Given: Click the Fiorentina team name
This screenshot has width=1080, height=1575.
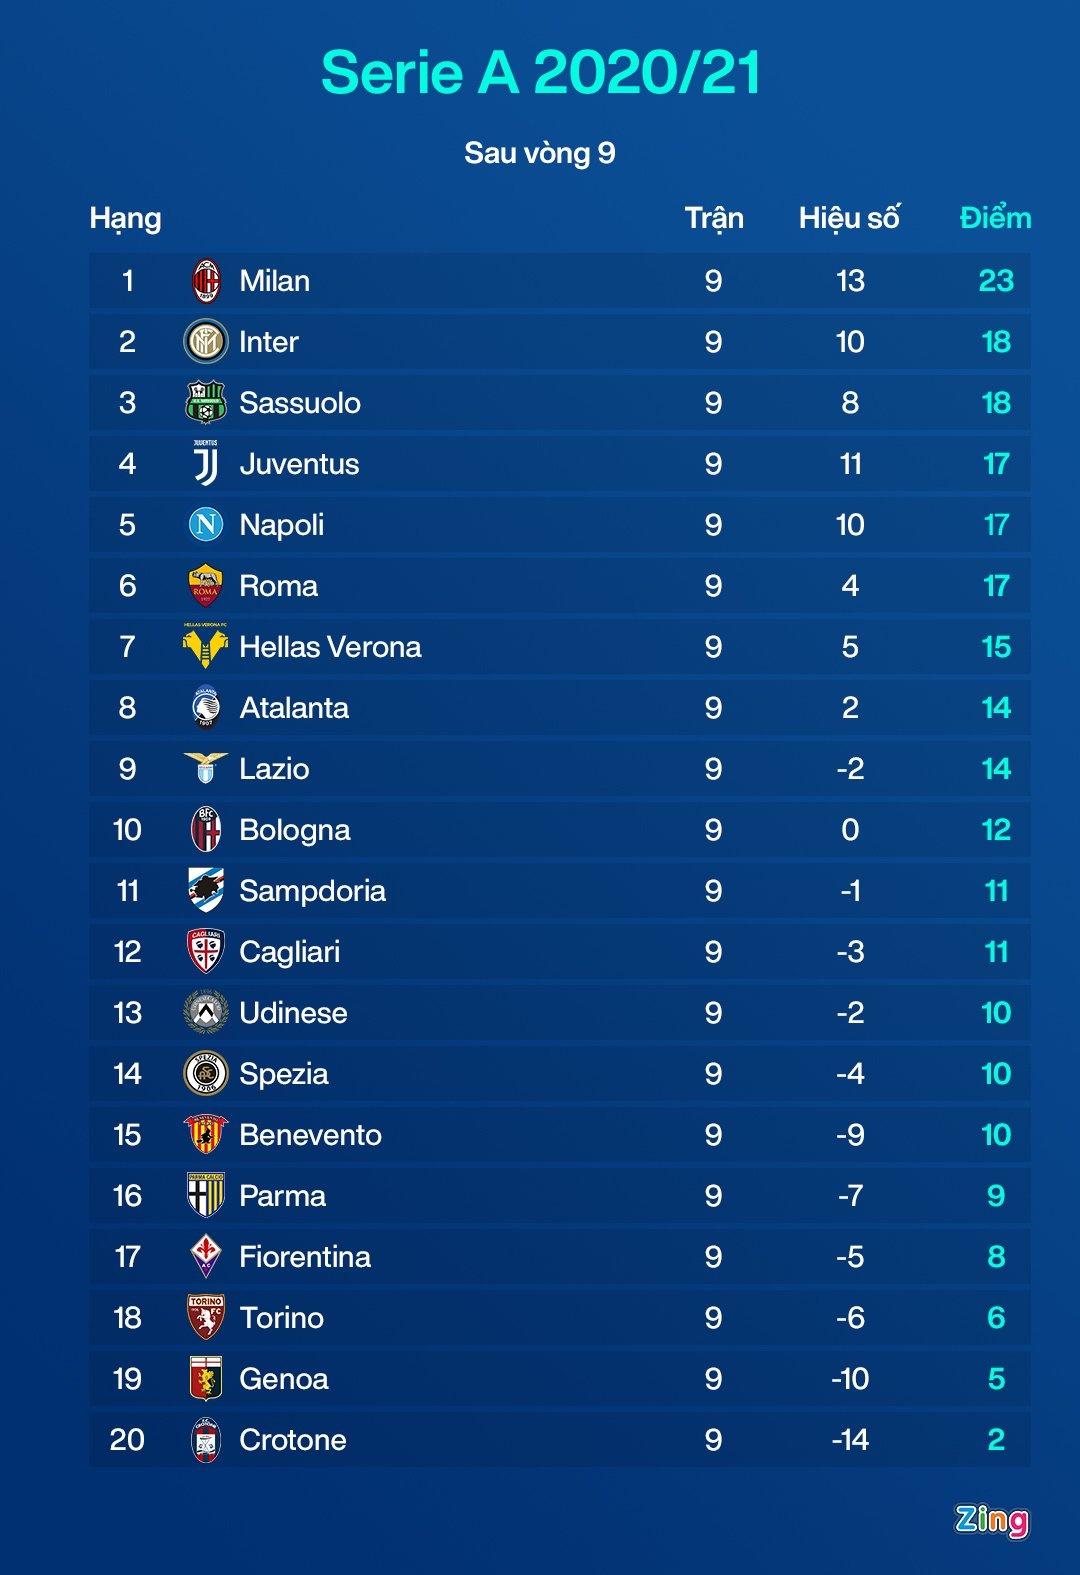Looking at the screenshot, I should click(x=305, y=1257).
